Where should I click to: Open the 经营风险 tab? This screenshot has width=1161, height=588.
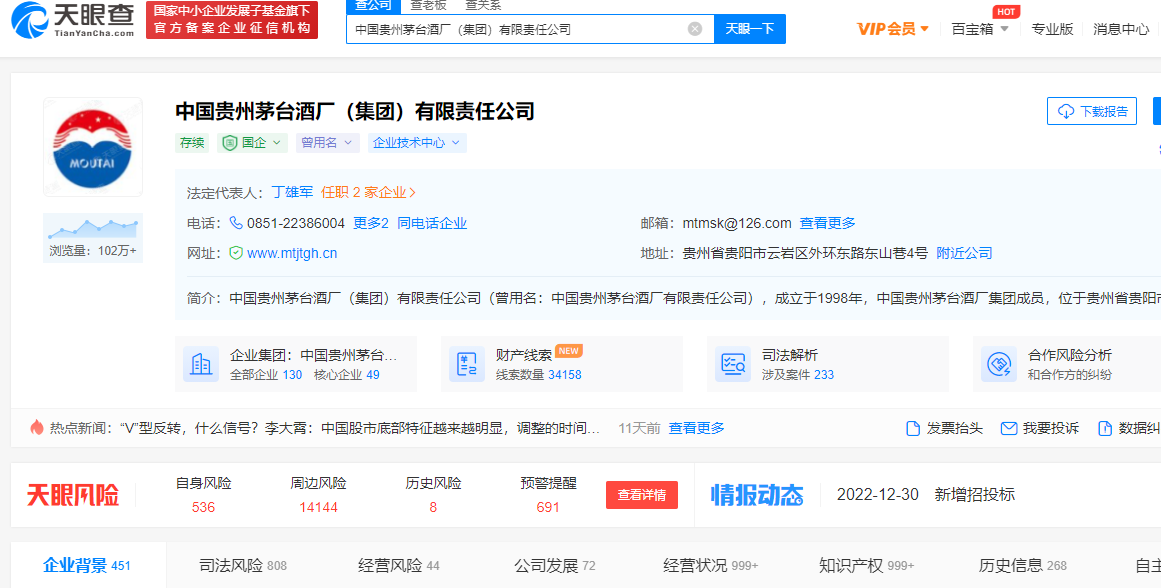pyautogui.click(x=398, y=566)
